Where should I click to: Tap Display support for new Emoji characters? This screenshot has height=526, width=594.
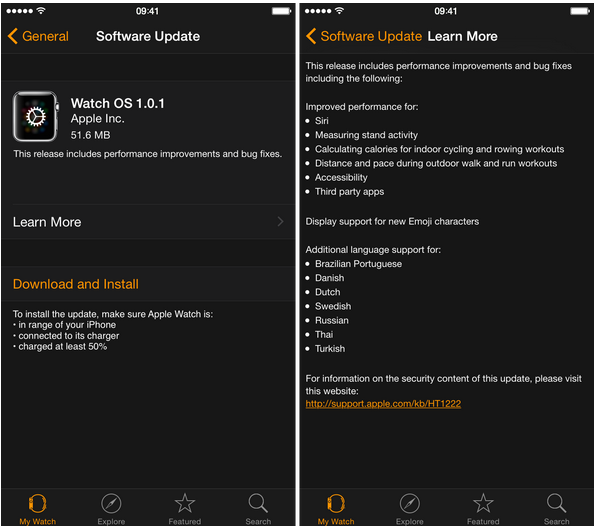(392, 221)
